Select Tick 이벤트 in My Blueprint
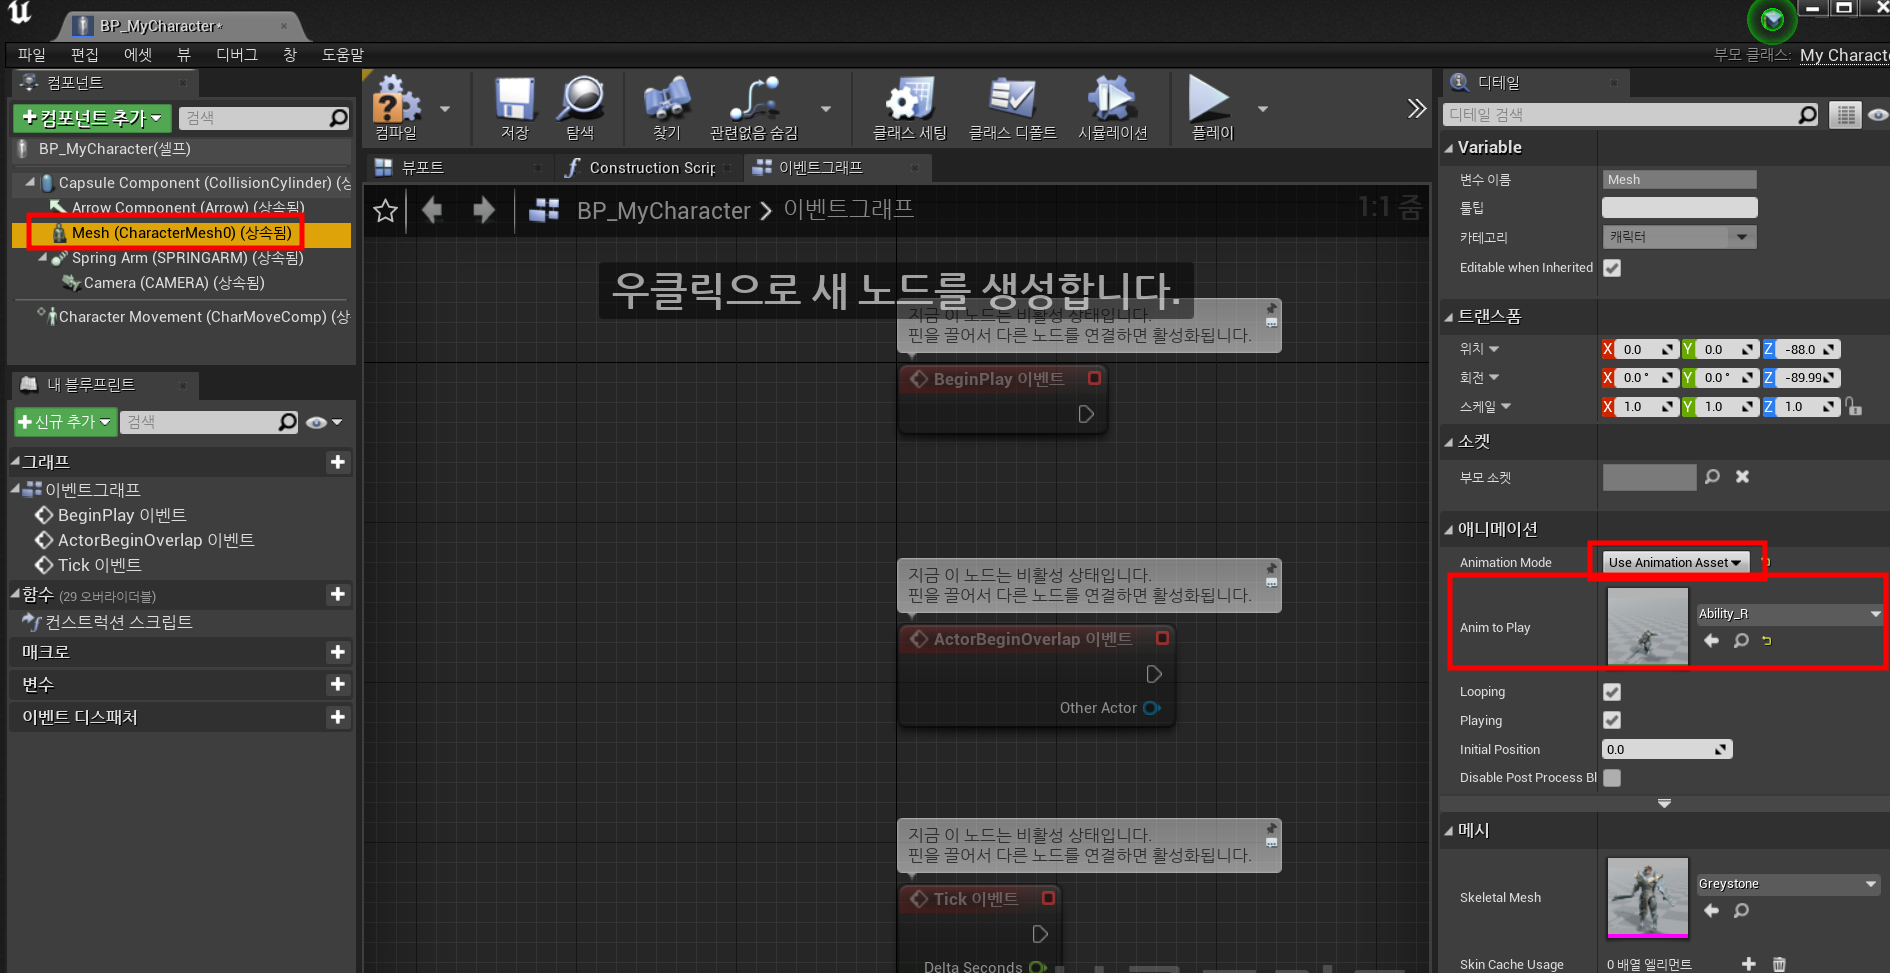 tap(99, 565)
